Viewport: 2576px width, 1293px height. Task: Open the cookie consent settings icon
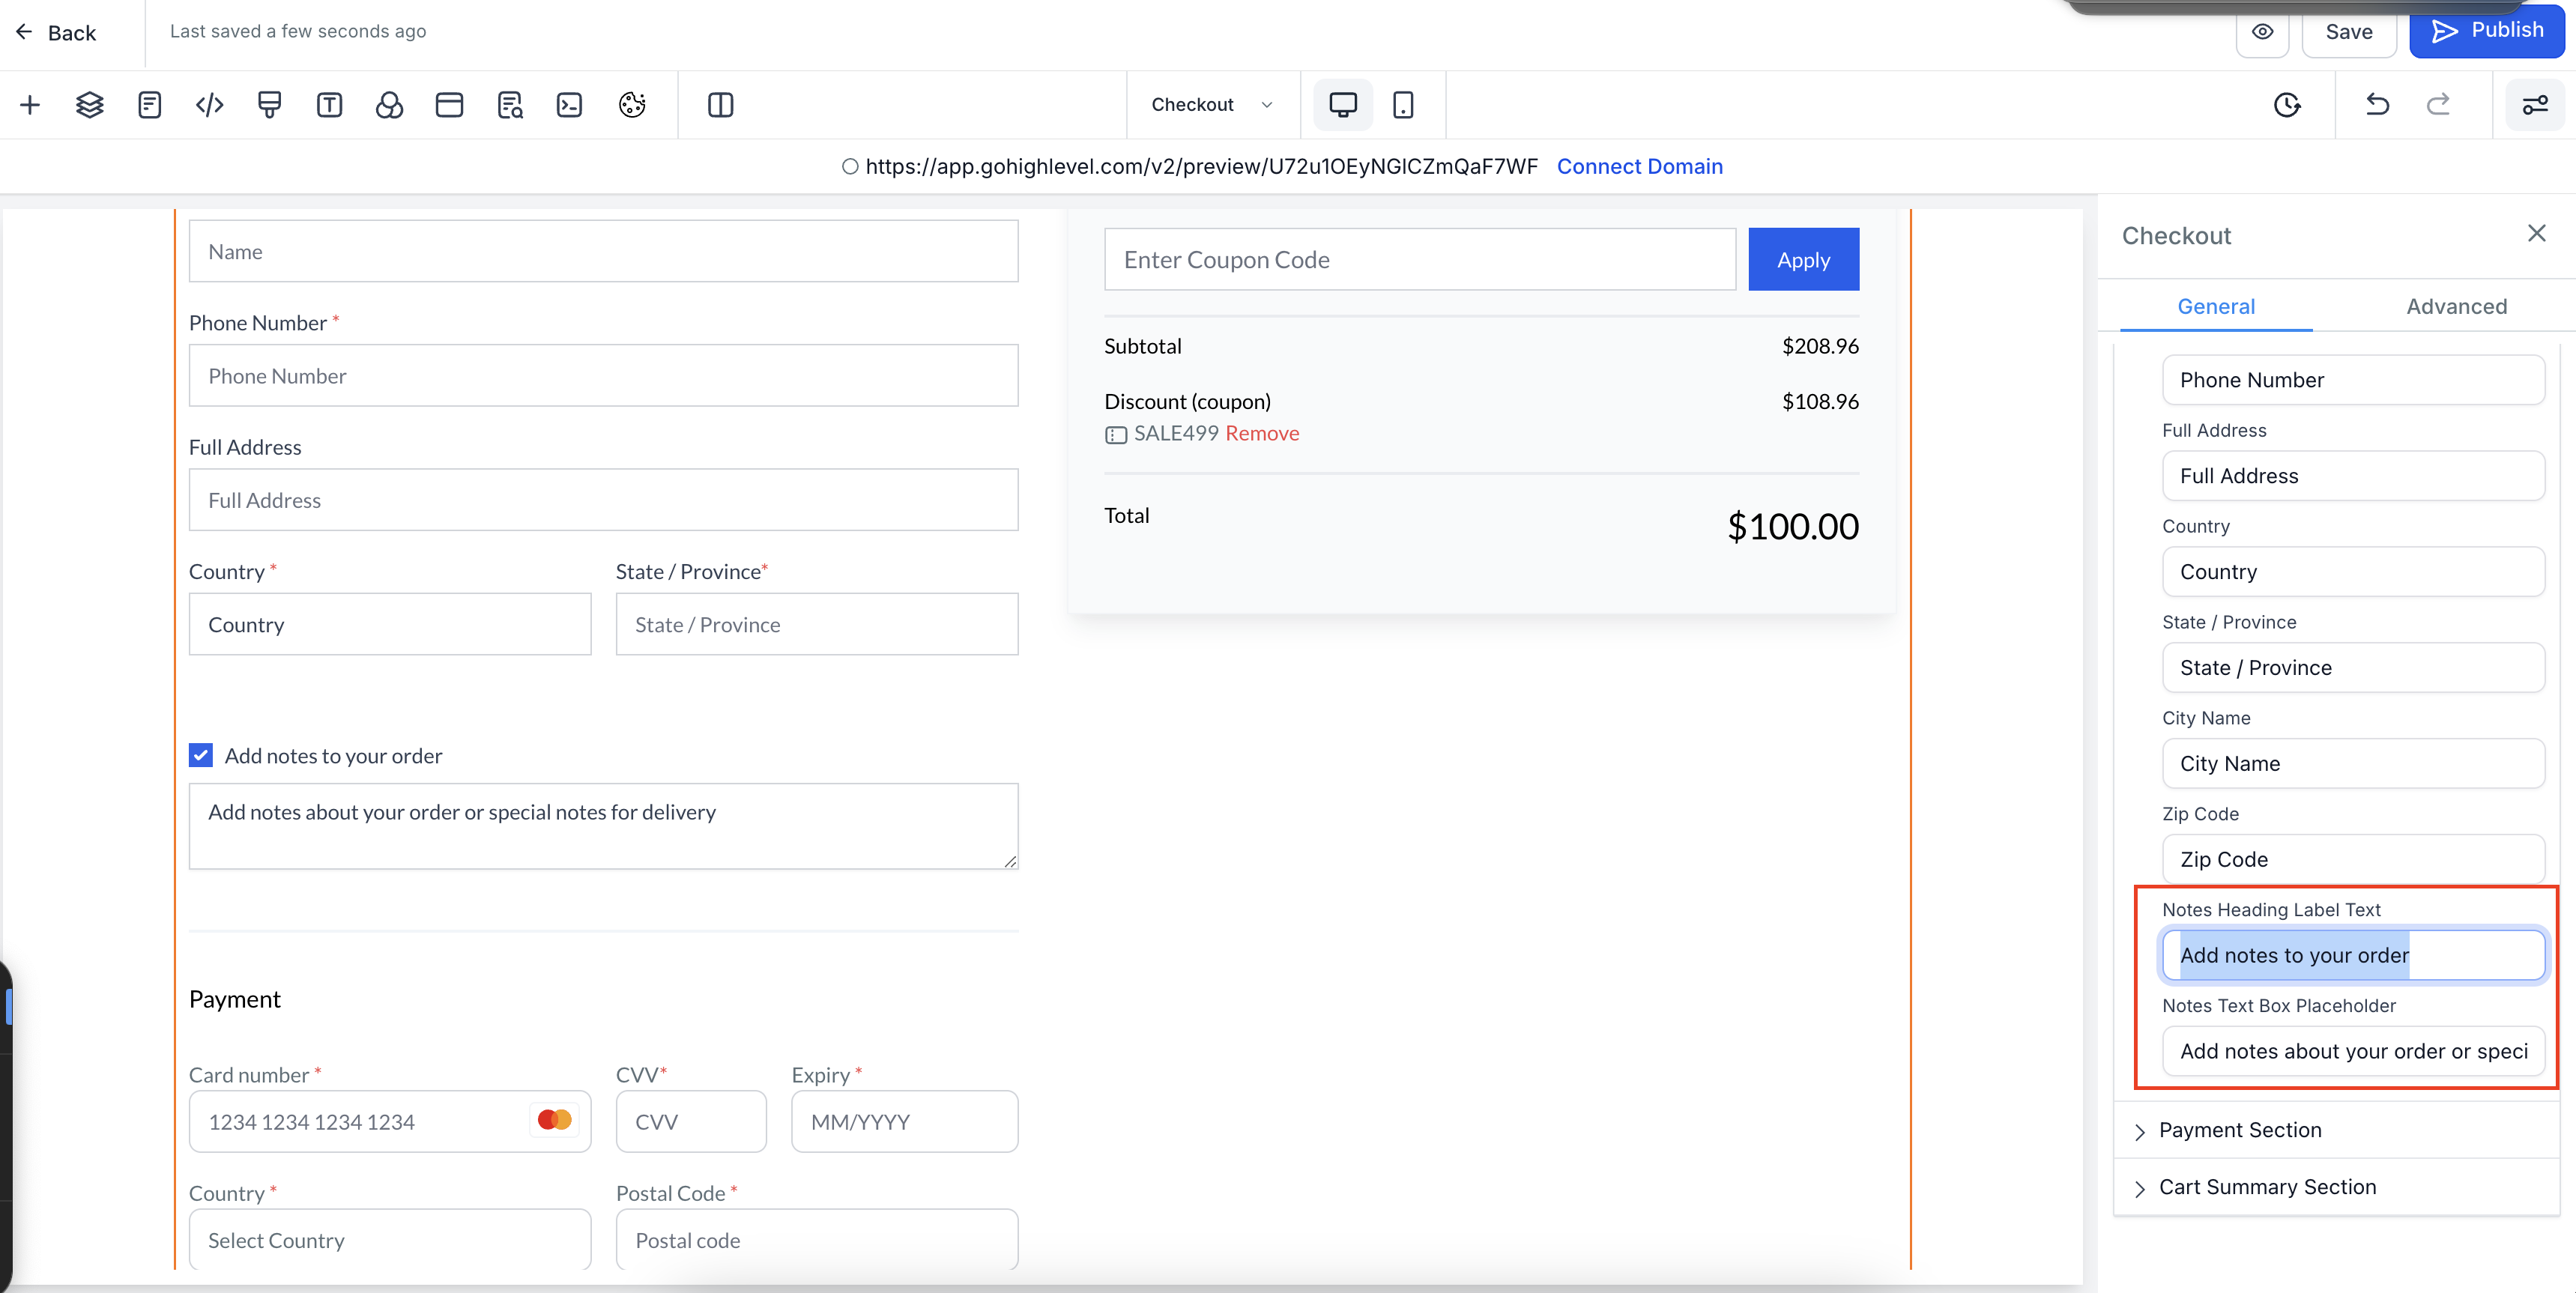[x=632, y=105]
